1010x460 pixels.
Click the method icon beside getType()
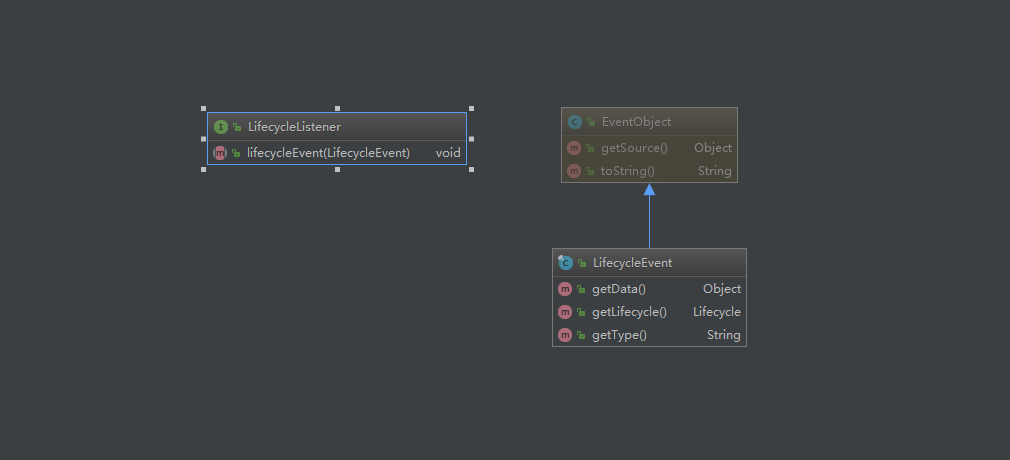[x=565, y=335]
